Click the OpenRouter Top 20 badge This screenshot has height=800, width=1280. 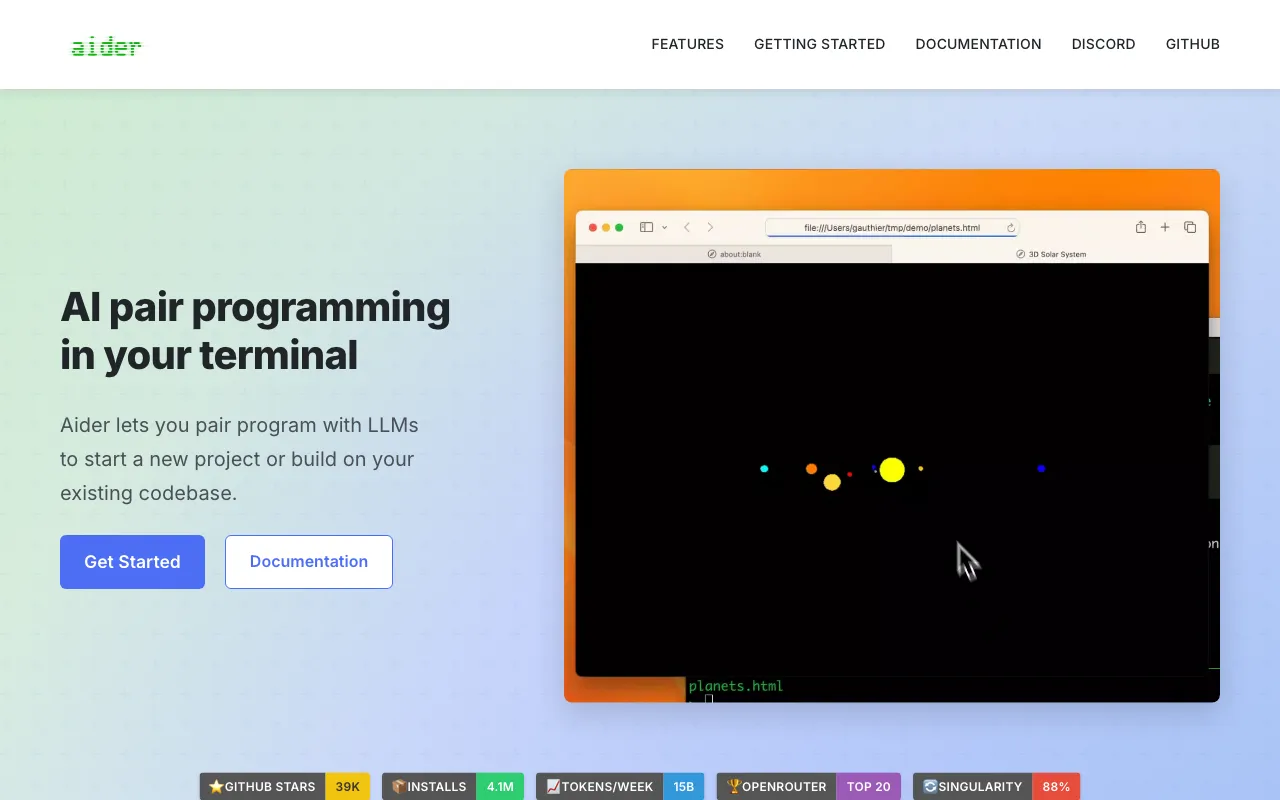[x=809, y=787]
